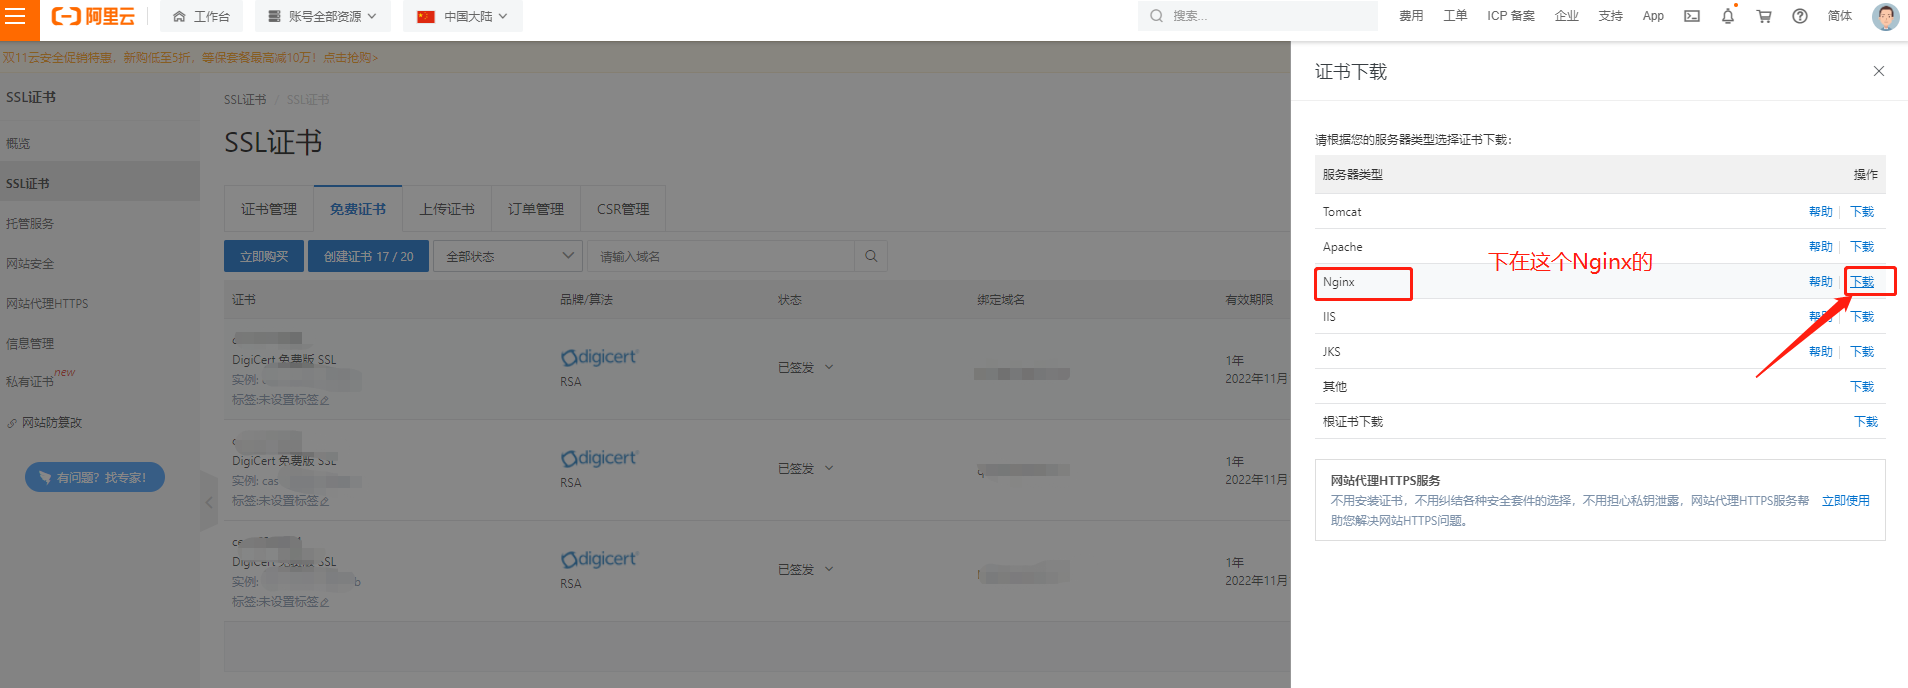Expand the 全部状态 status filter

[508, 257]
